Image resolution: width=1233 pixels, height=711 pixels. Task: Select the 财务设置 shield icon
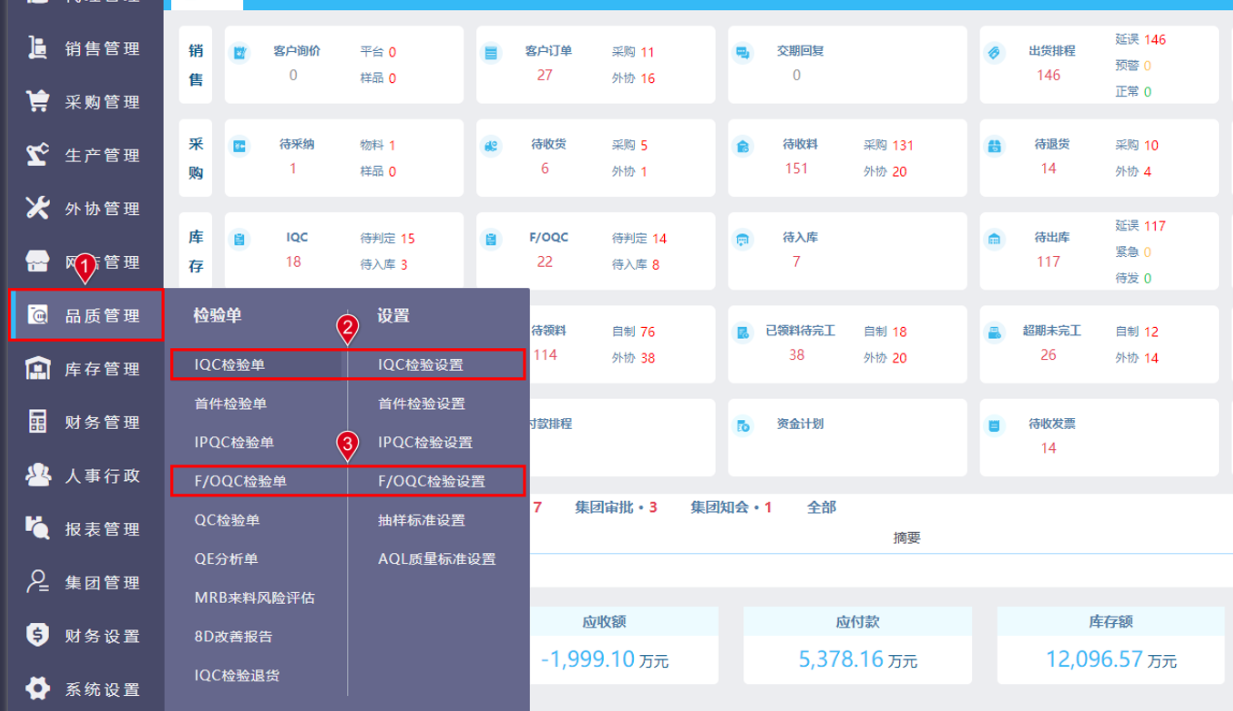coord(37,636)
